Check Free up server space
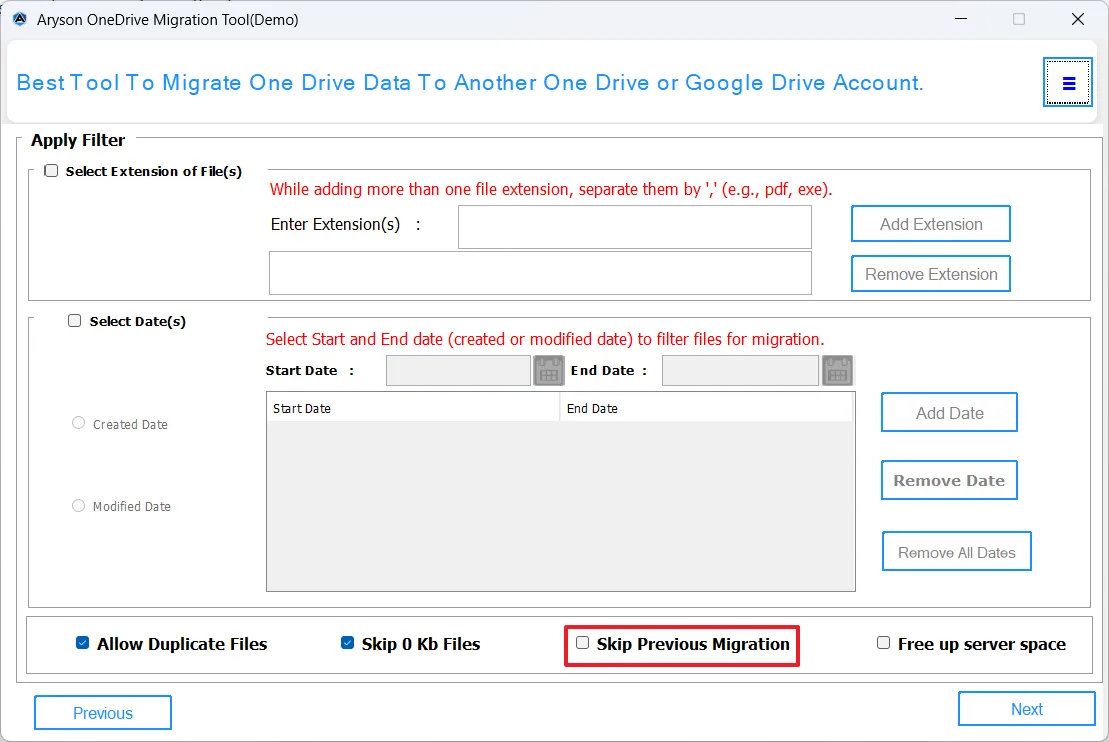This screenshot has width=1109, height=742. click(x=884, y=643)
